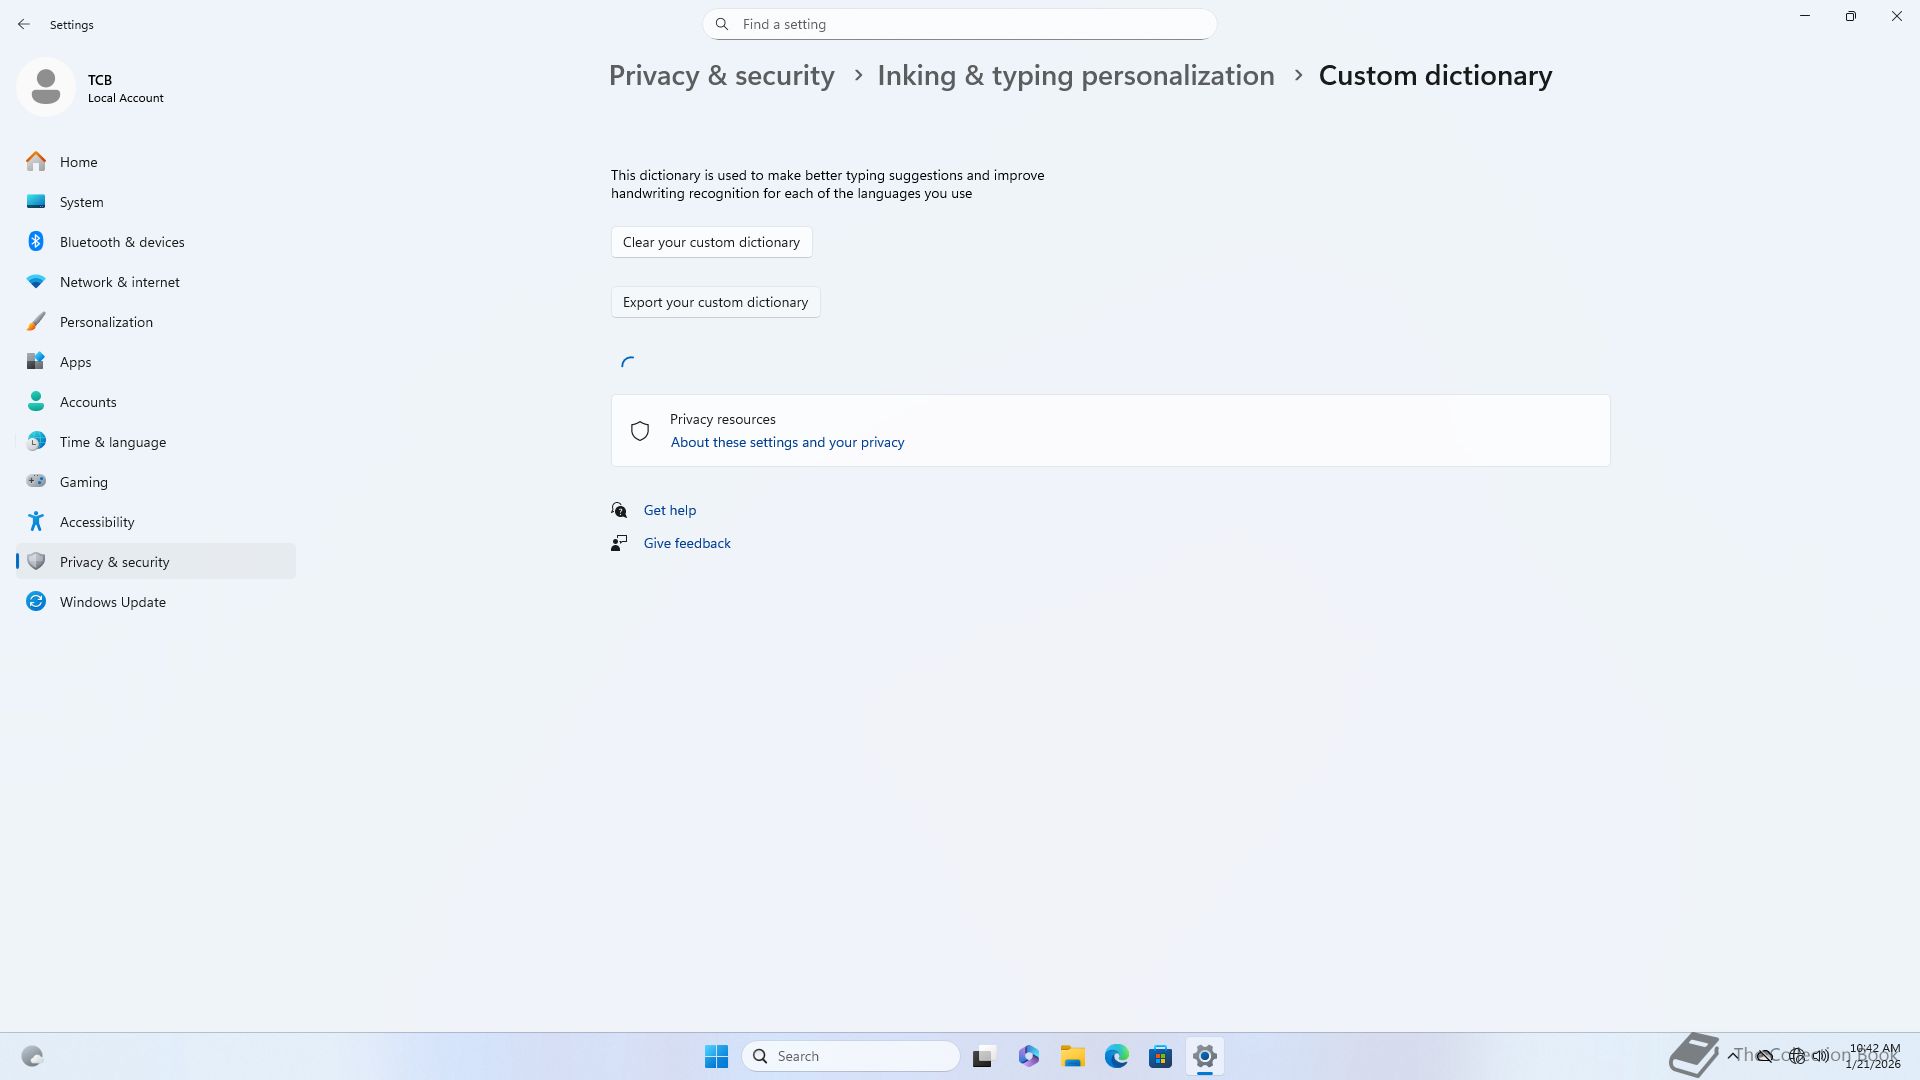This screenshot has width=1920, height=1080.
Task: Open Microsoft Edge from the taskbar
Action: (x=1116, y=1056)
